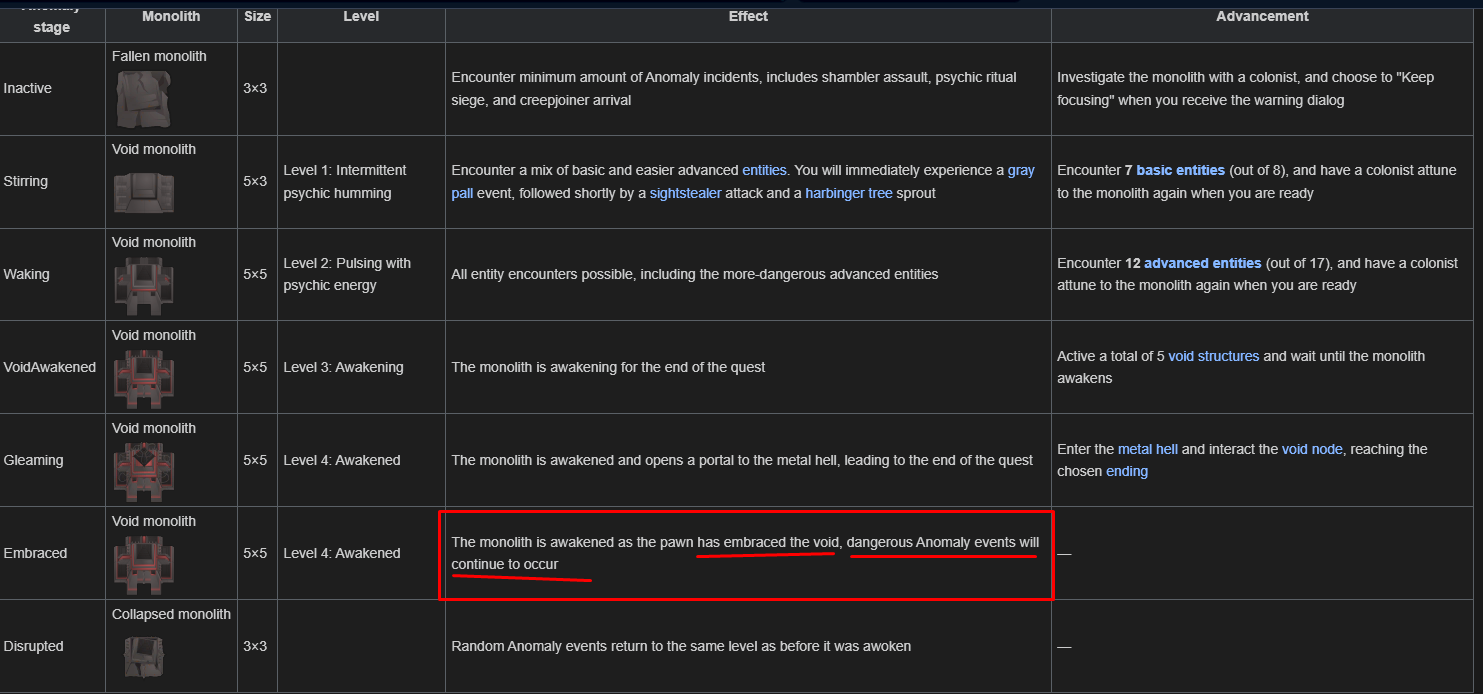Follow the 'basic entities' link

coord(1181,170)
